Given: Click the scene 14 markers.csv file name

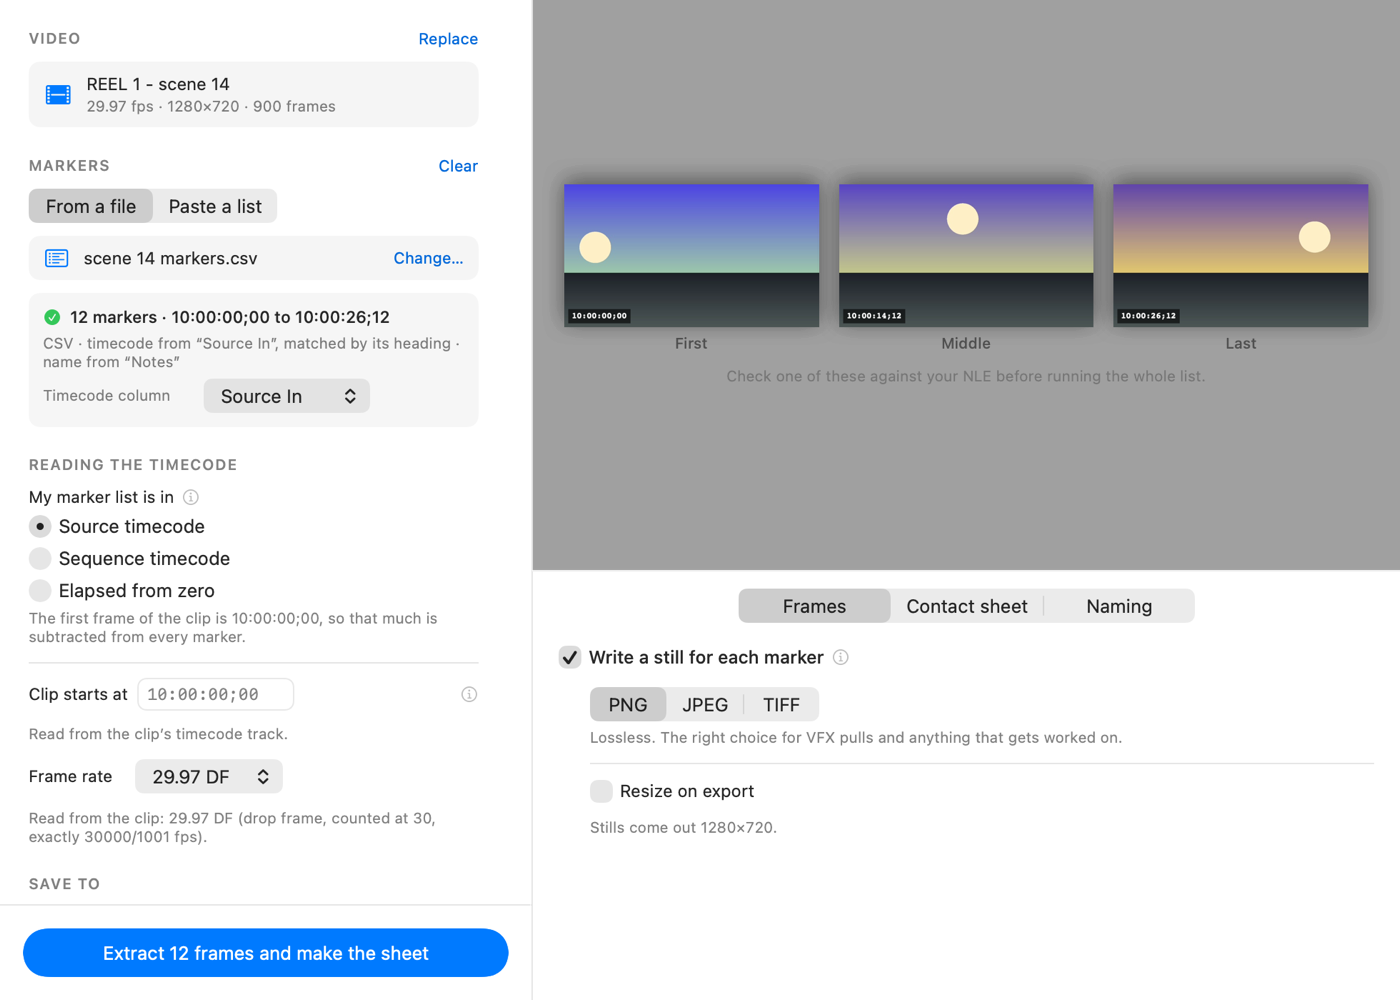Looking at the screenshot, I should tap(171, 258).
